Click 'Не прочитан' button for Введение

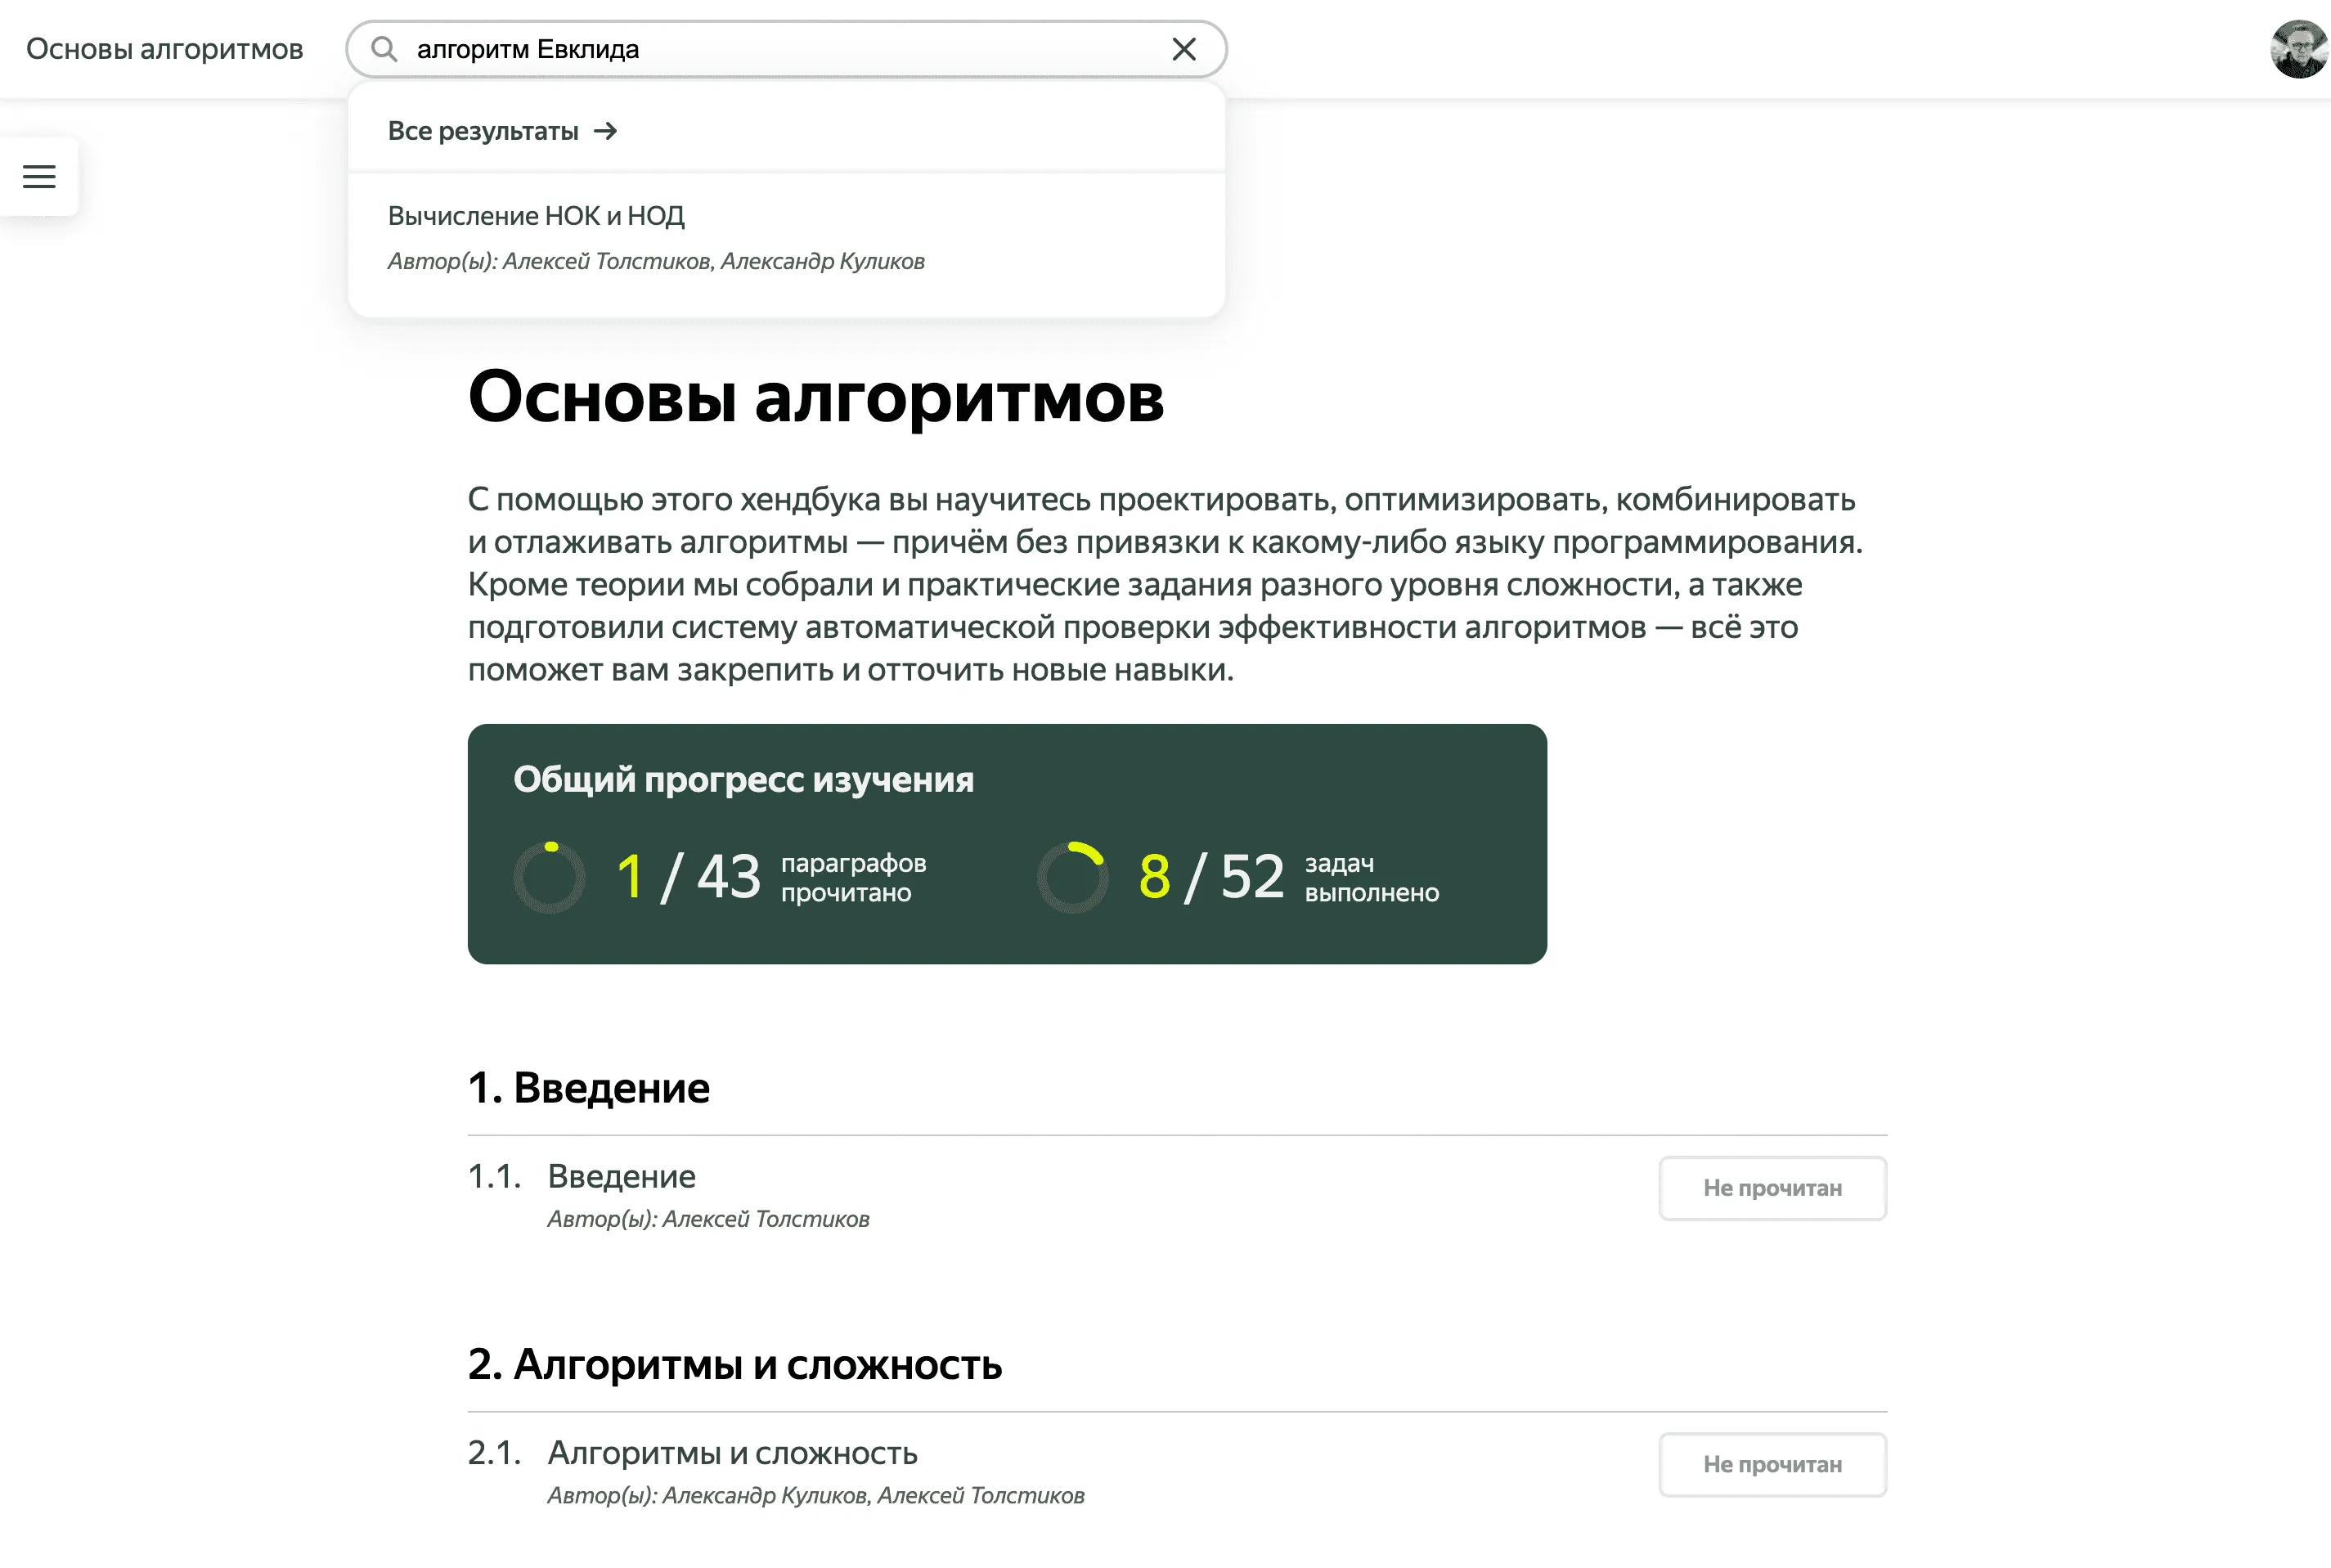pos(1772,1188)
